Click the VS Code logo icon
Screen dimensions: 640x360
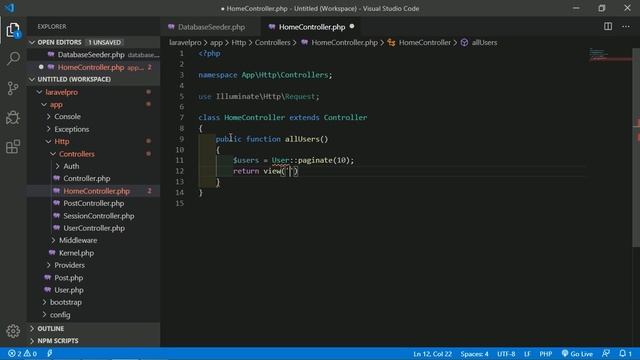tap(9, 8)
